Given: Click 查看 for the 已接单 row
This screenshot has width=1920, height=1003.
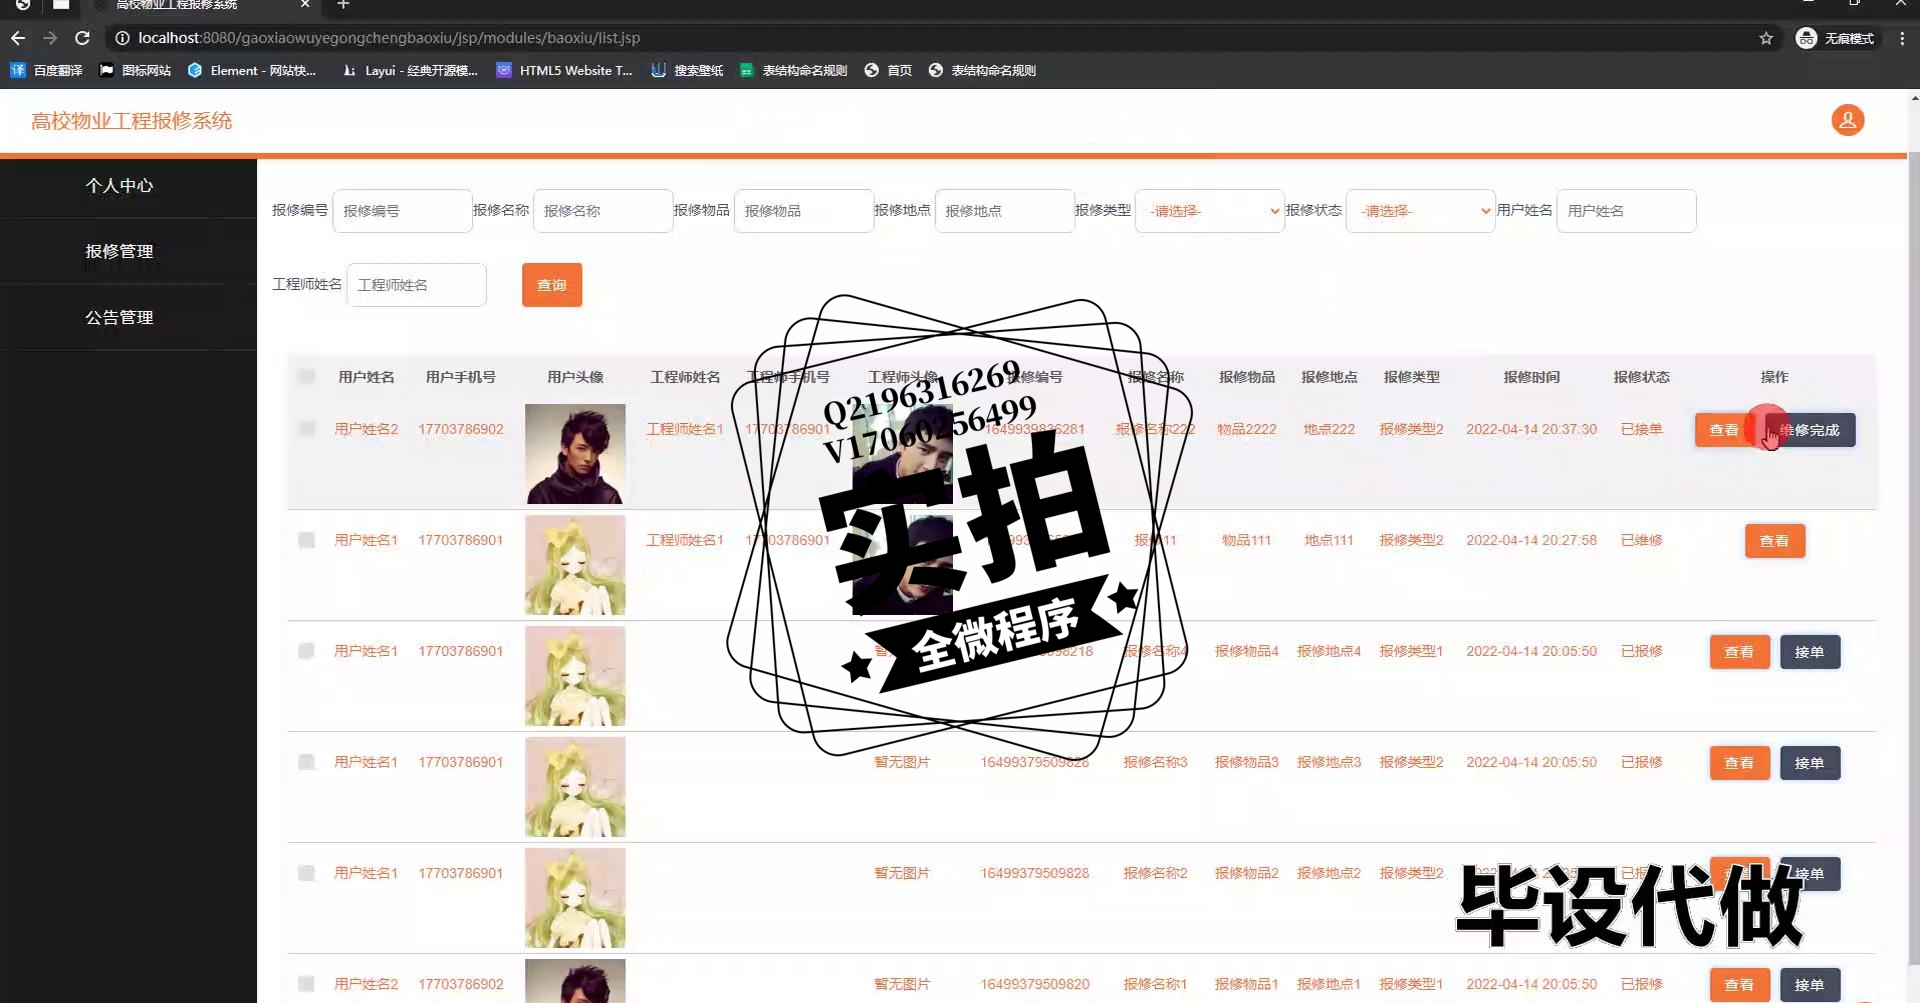Looking at the screenshot, I should 1724,430.
